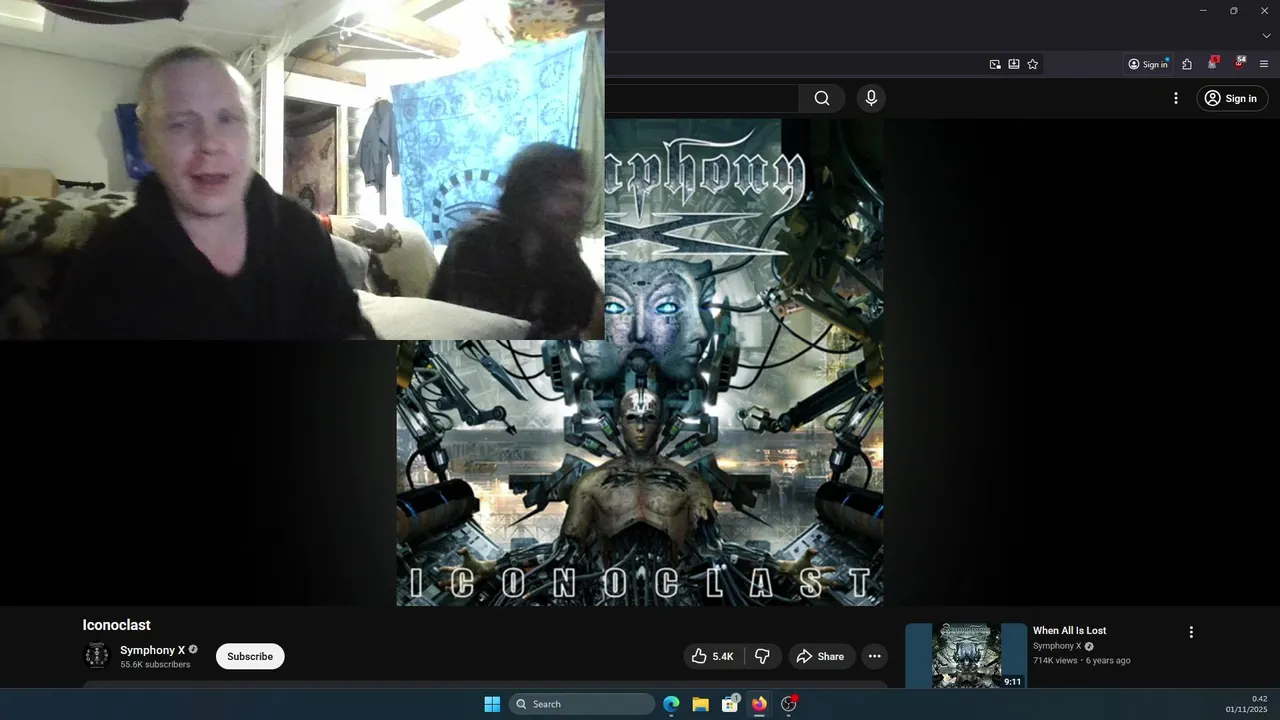Click 'When All Is Lost' title link

[x=1069, y=630]
